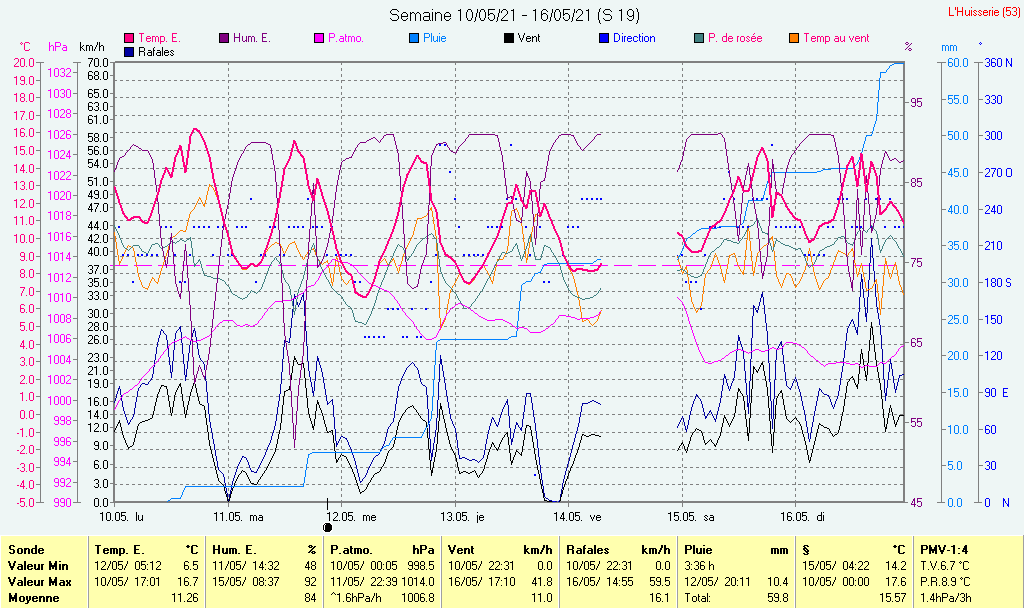Click the rain duration '3:36 h'
Viewport: 1024px width, 608px height.
[699, 566]
